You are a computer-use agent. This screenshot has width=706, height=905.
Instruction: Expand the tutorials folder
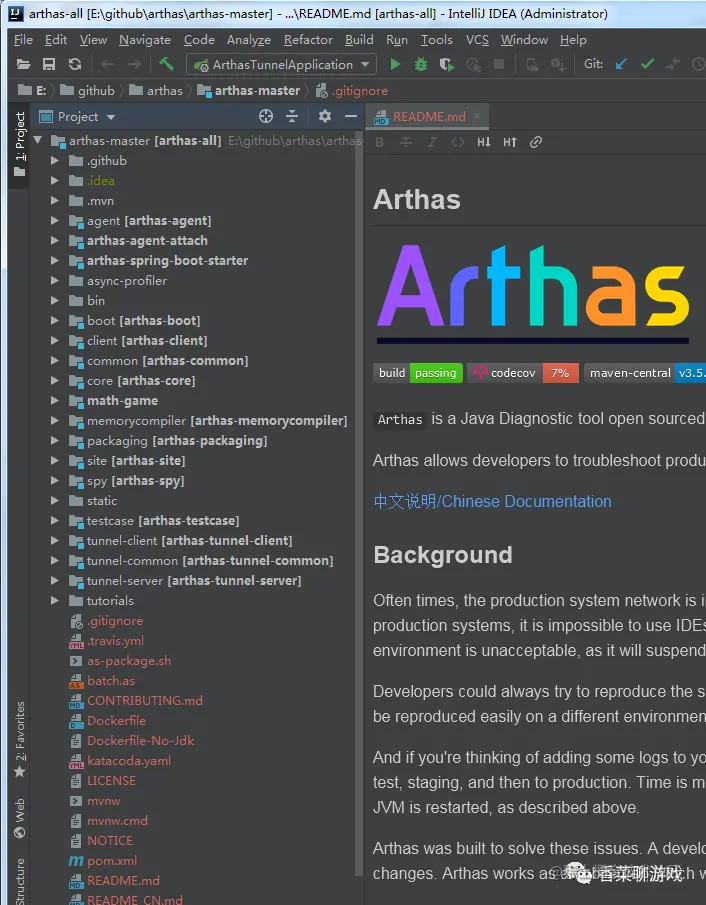click(x=55, y=601)
